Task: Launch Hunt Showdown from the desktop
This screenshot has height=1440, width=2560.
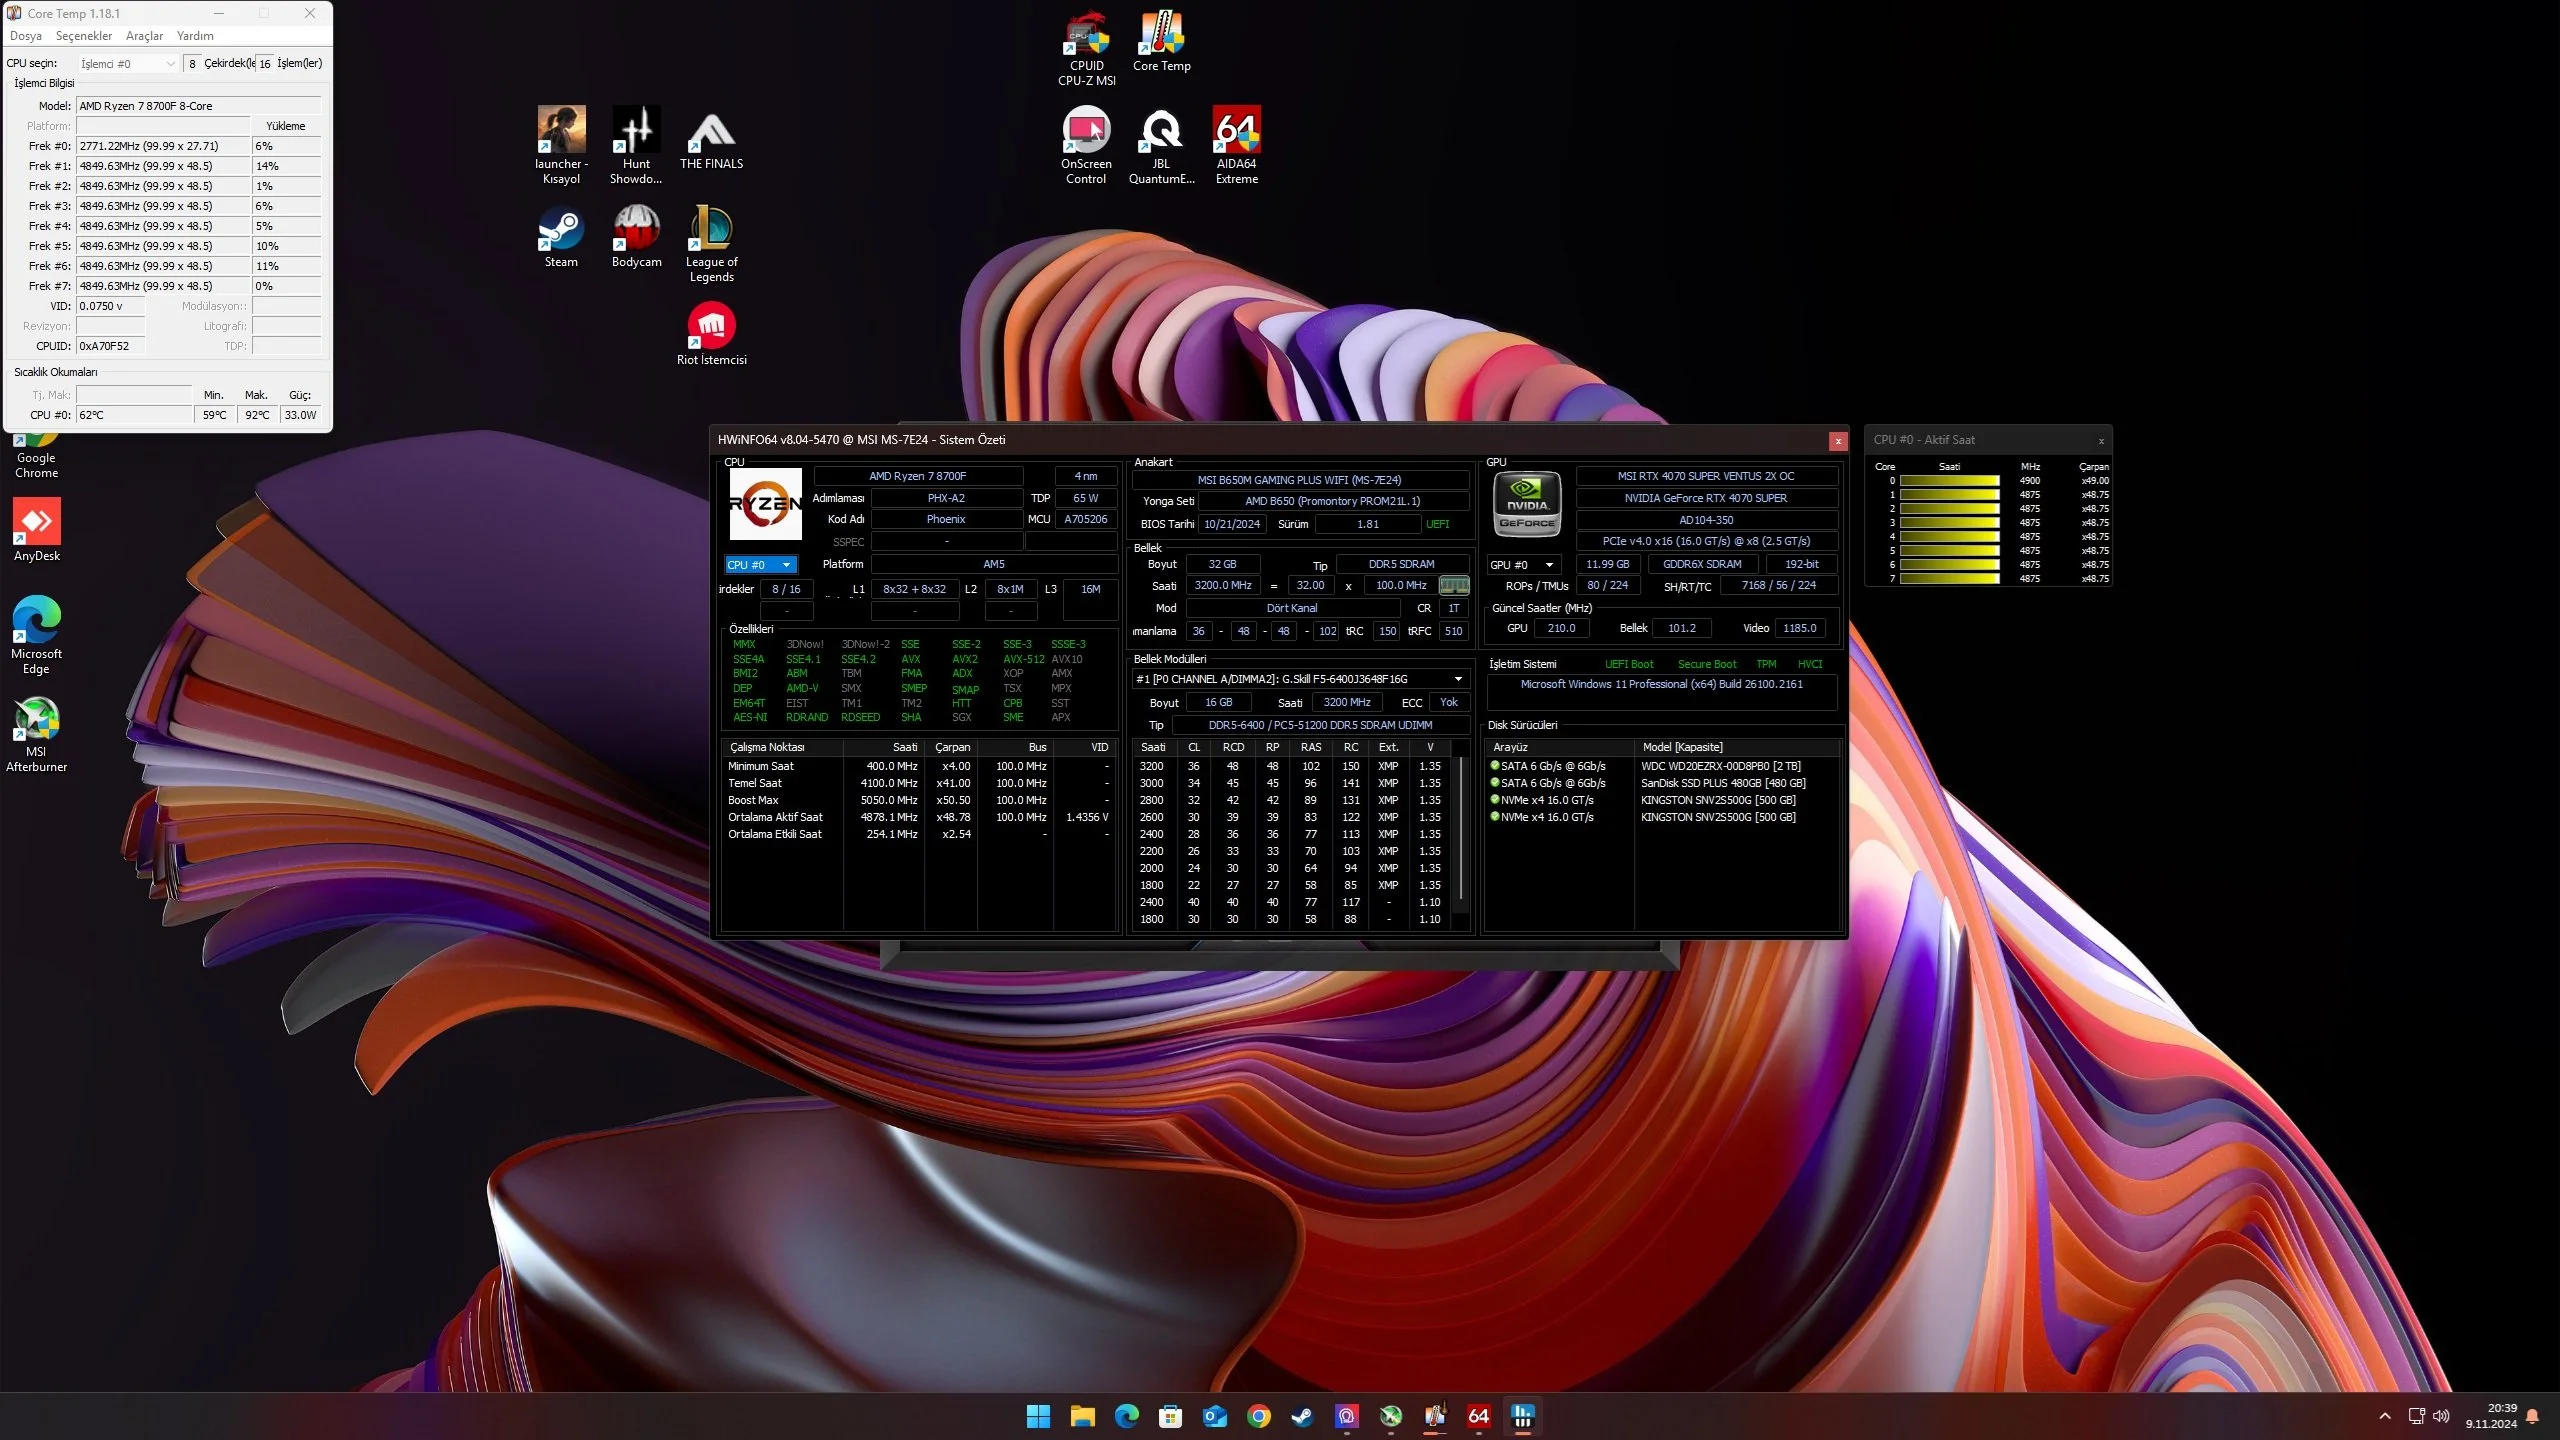Action: point(636,146)
